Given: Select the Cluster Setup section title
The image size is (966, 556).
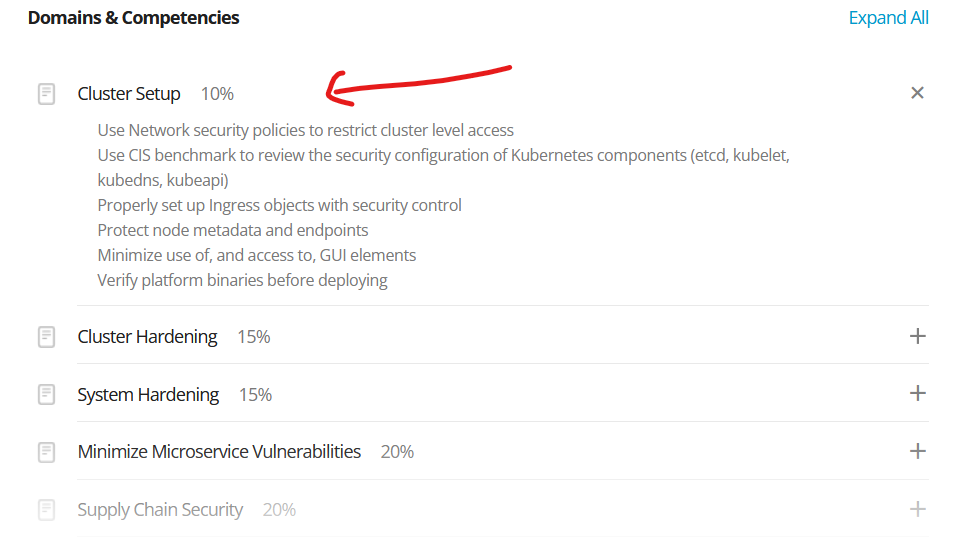Looking at the screenshot, I should click(x=129, y=94).
